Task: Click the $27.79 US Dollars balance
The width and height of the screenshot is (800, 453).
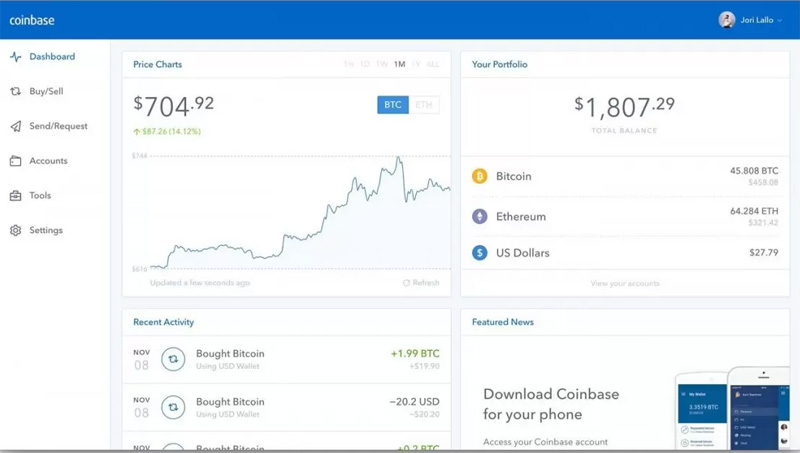Action: pyautogui.click(x=764, y=253)
